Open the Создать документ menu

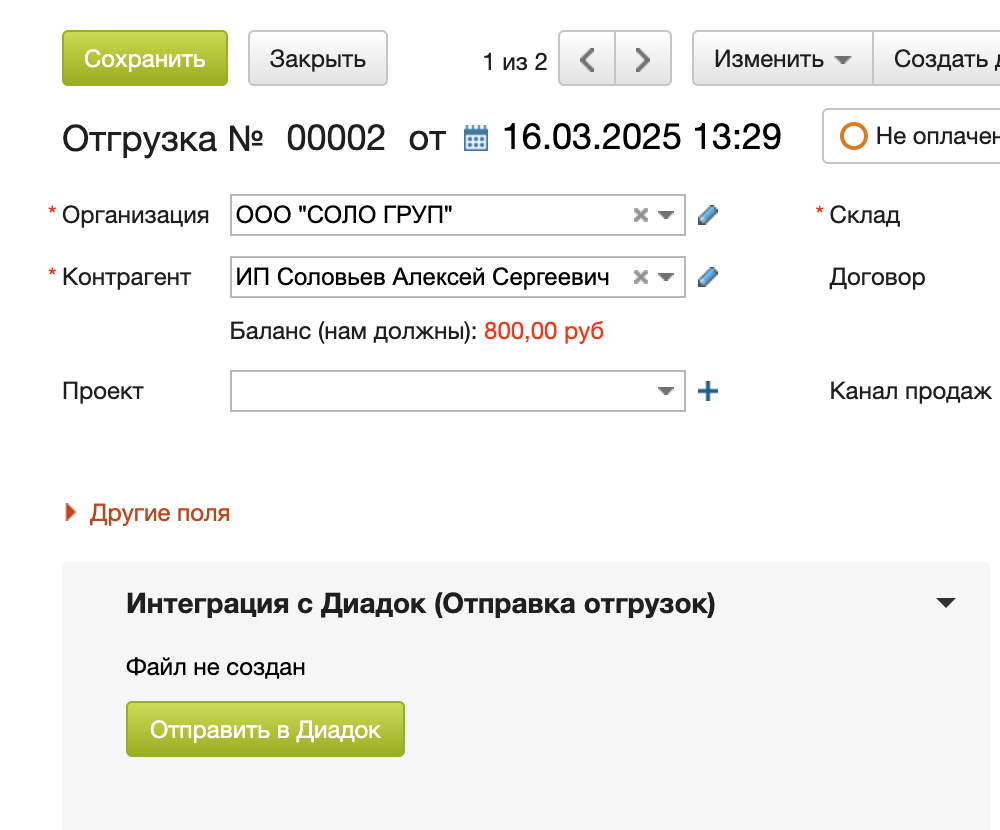(940, 59)
